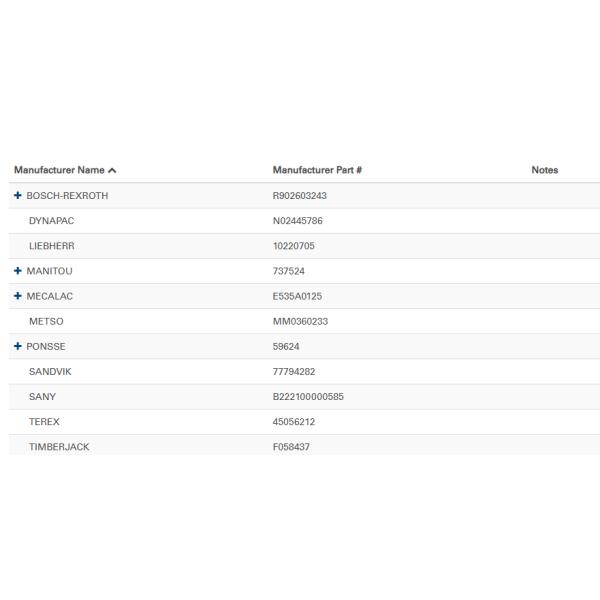
Task: Expand the BOSCH-REXROTH row
Action: [17, 196]
